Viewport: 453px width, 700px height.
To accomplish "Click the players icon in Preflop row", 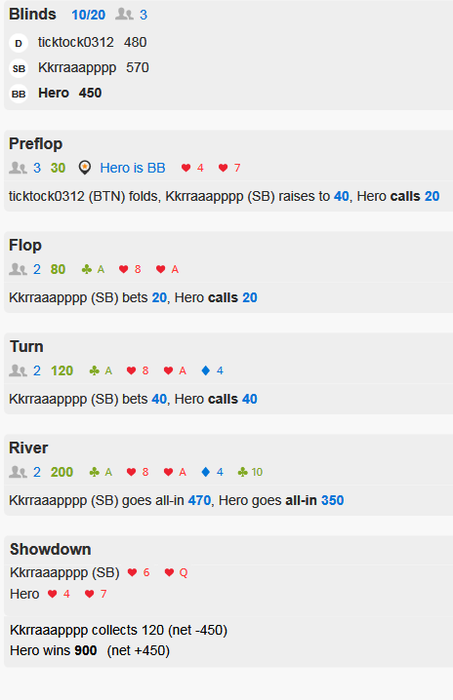I will 18,168.
